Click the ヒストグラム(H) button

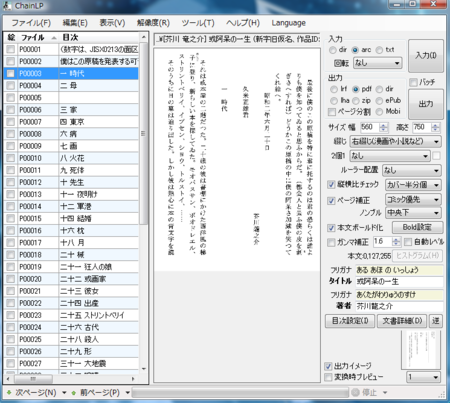(417, 256)
